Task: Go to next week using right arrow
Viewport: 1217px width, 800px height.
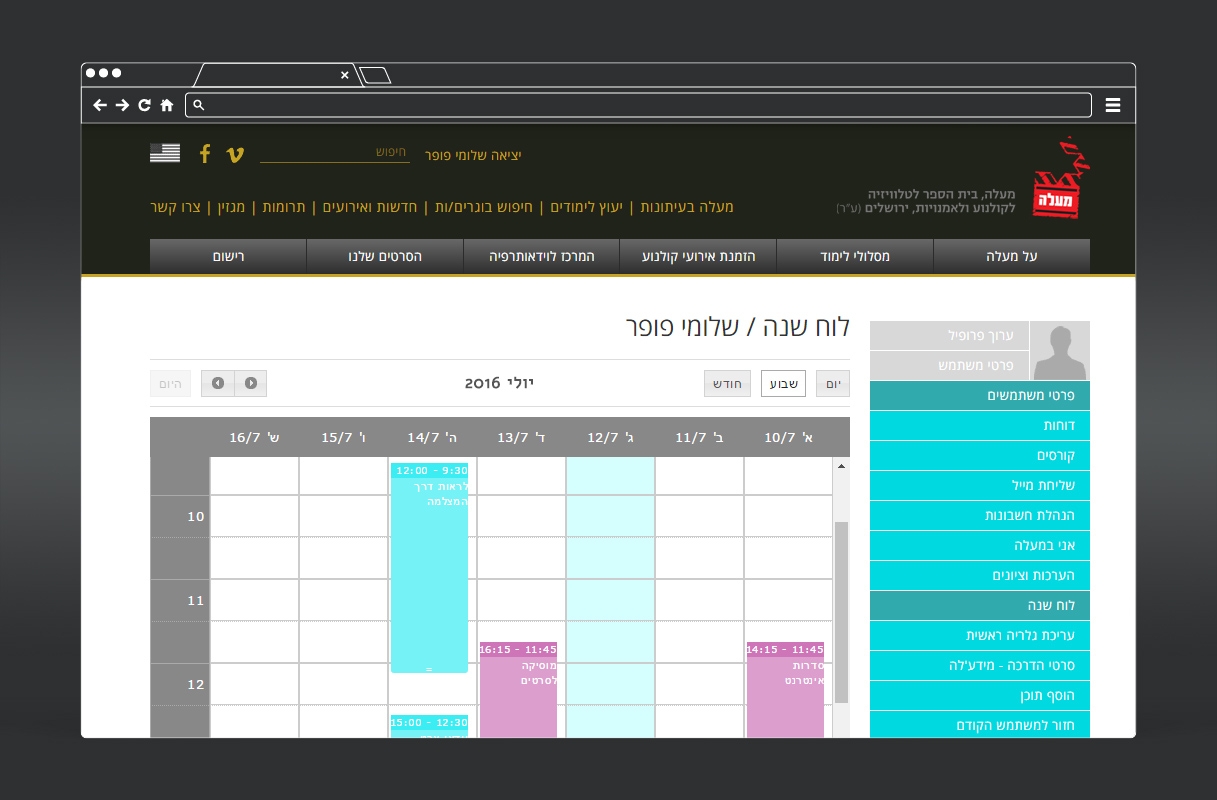Action: click(251, 384)
